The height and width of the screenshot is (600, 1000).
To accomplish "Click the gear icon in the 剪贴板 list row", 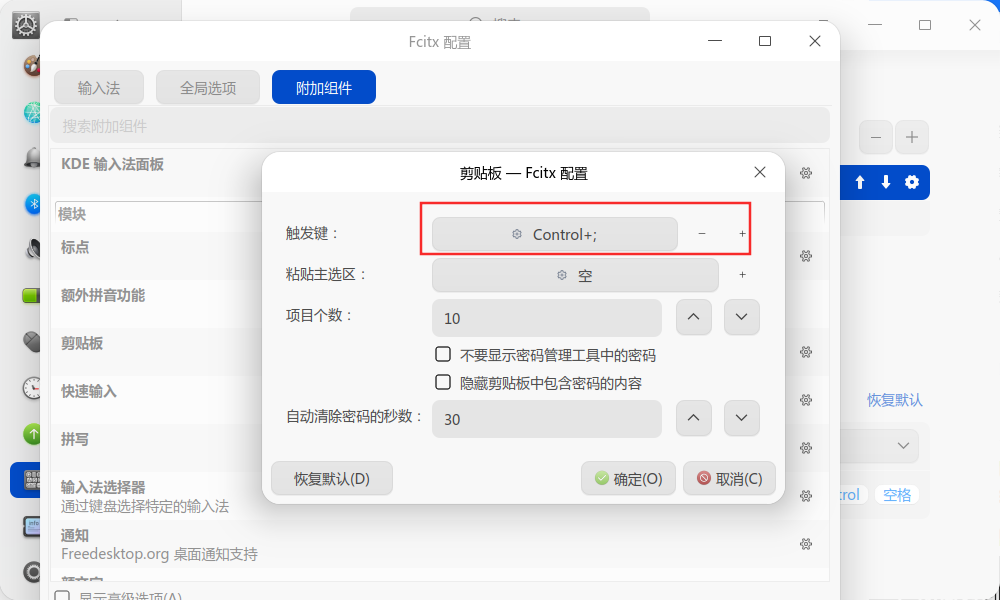I will click(x=806, y=352).
